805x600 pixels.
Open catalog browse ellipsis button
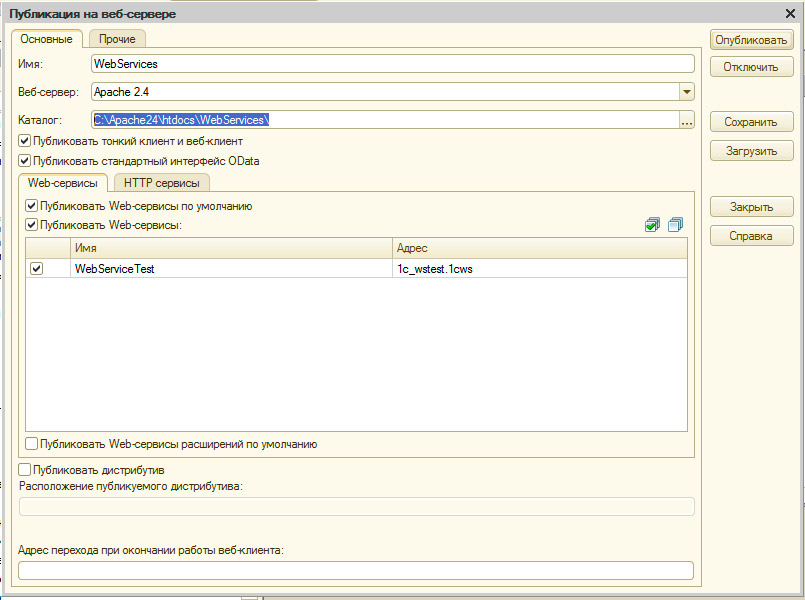pos(687,120)
